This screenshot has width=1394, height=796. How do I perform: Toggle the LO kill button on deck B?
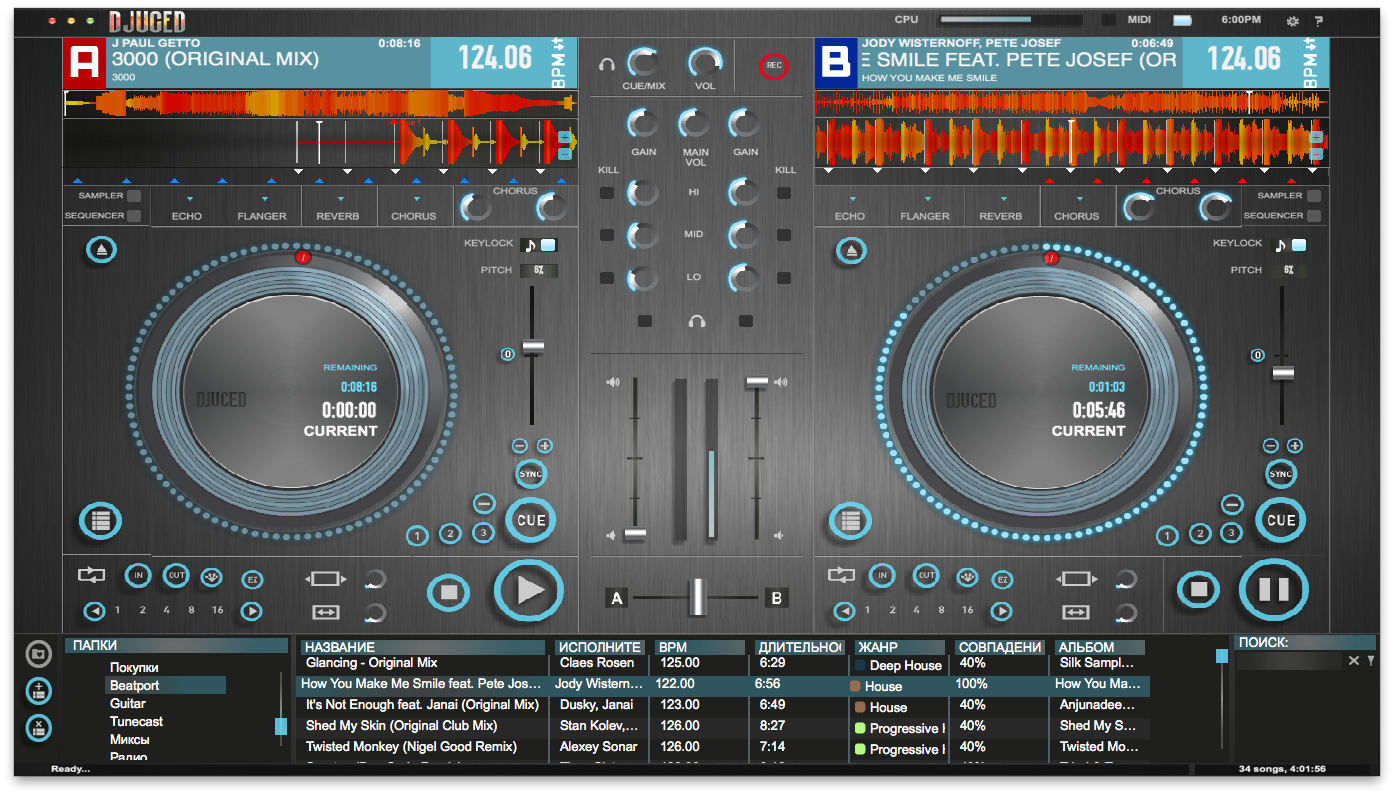[x=784, y=278]
